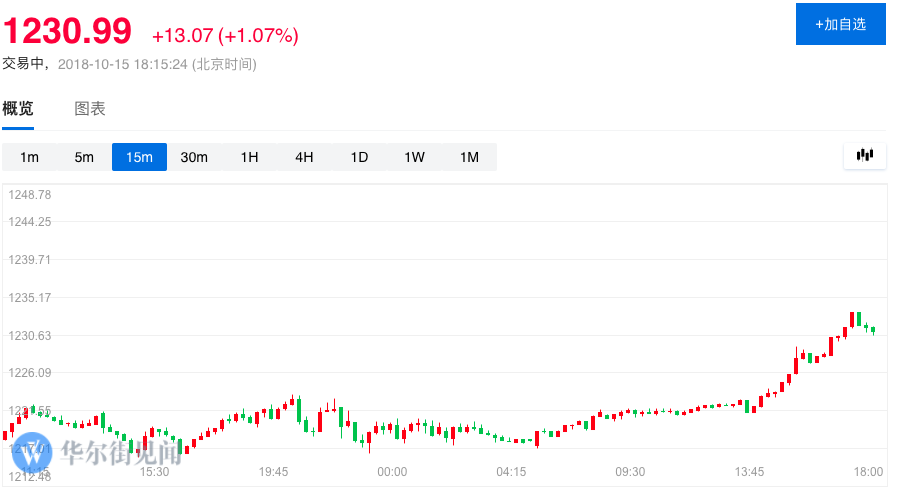The image size is (898, 491).
Task: Click the 交易中 trading status text
Action: pos(23,64)
